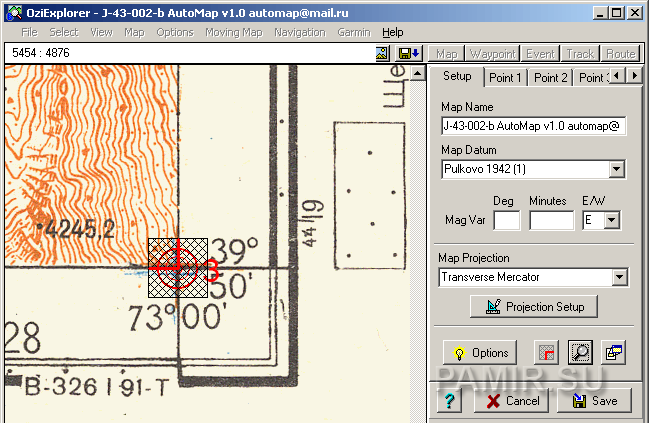Open the Options menu in menu bar
Viewport: 649px width, 423px height.
tap(175, 32)
